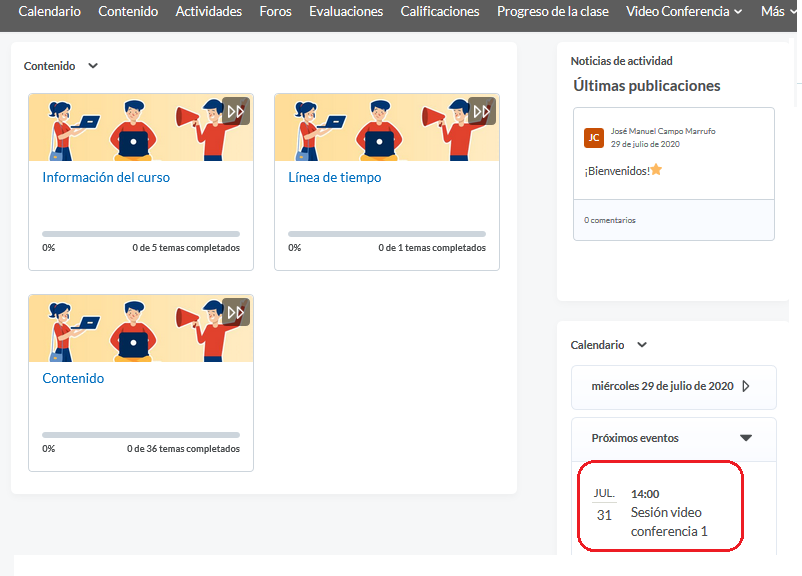Open the Información del curso link
802x576 pixels.
tap(106, 177)
